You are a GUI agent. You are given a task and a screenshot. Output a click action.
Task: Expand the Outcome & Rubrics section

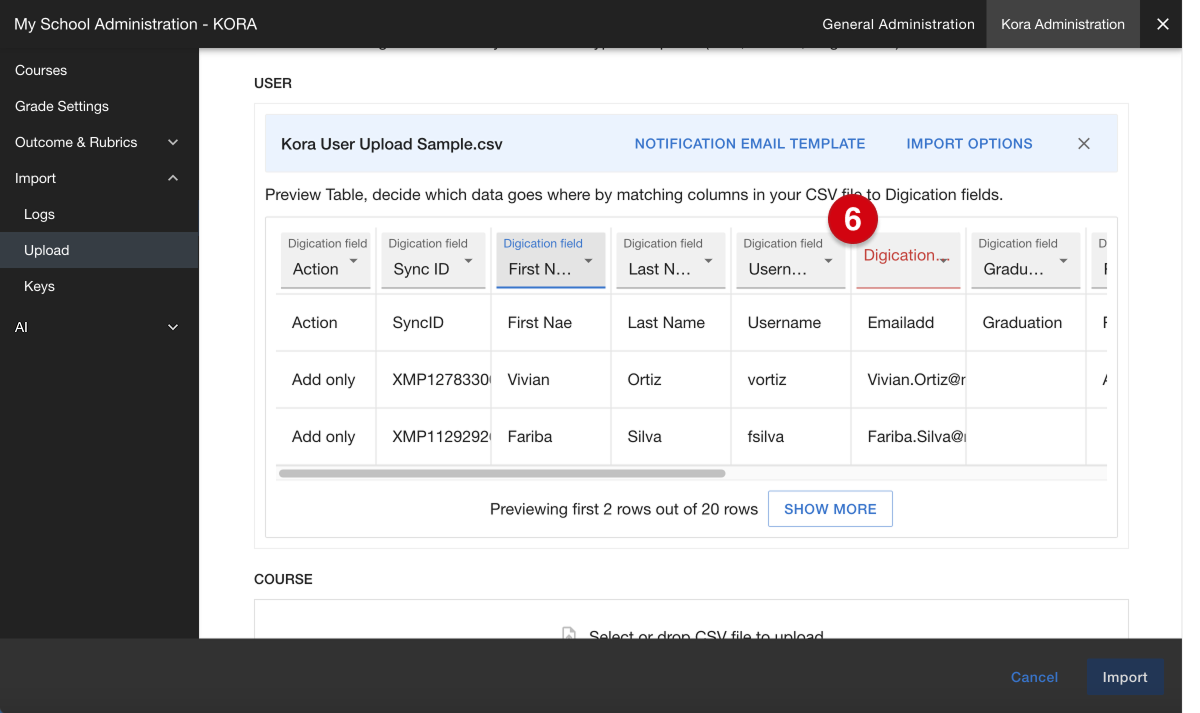click(x=99, y=142)
